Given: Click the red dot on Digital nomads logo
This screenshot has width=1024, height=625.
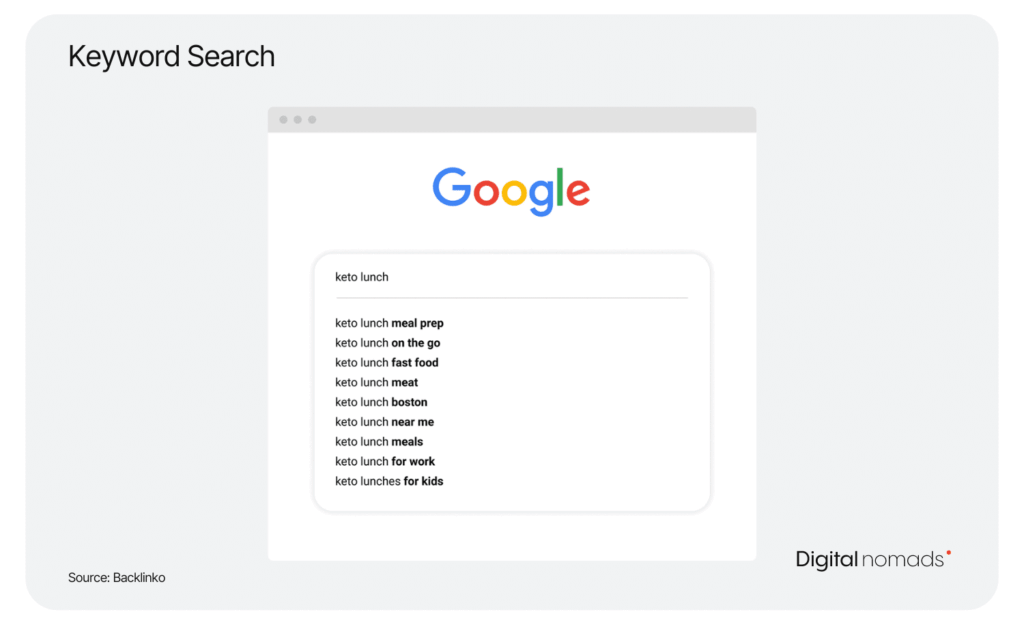Looking at the screenshot, I should coord(948,553).
